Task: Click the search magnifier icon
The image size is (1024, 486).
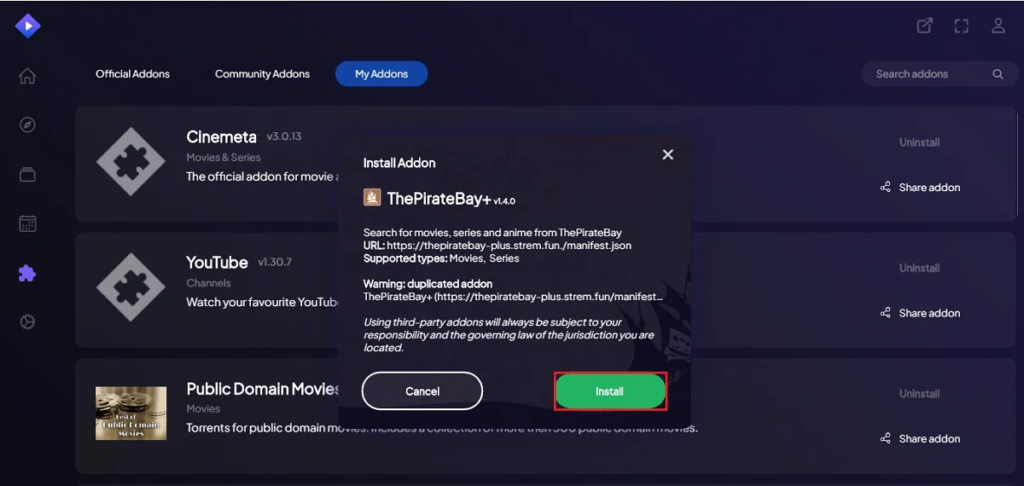Action: click(x=998, y=74)
